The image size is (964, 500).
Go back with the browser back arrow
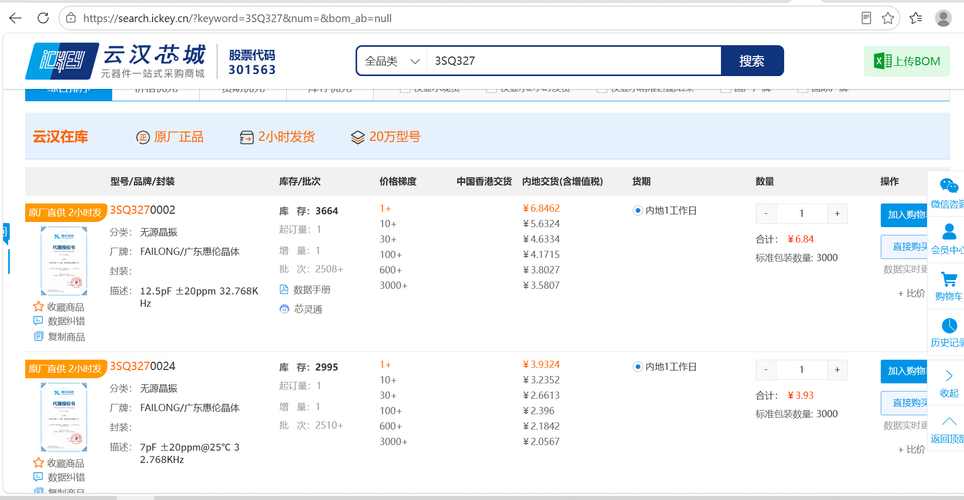(15, 18)
